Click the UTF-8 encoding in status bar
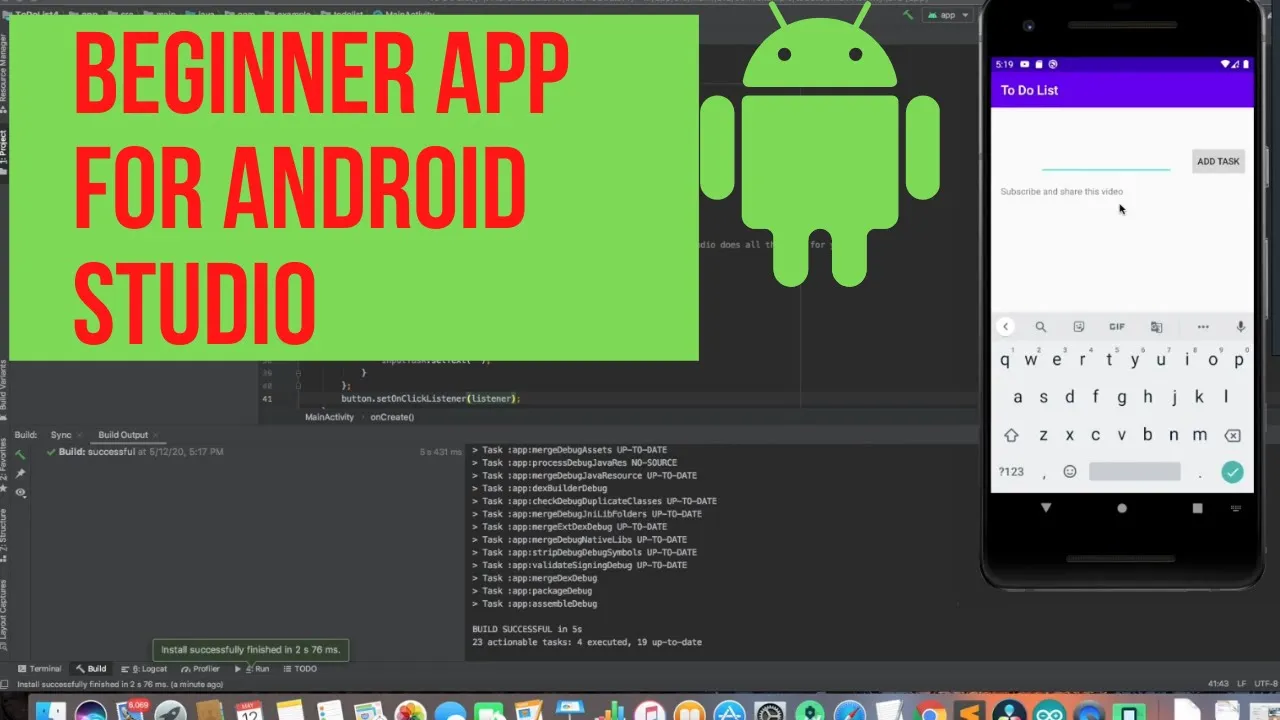Viewport: 1280px width, 720px height. 1265,684
